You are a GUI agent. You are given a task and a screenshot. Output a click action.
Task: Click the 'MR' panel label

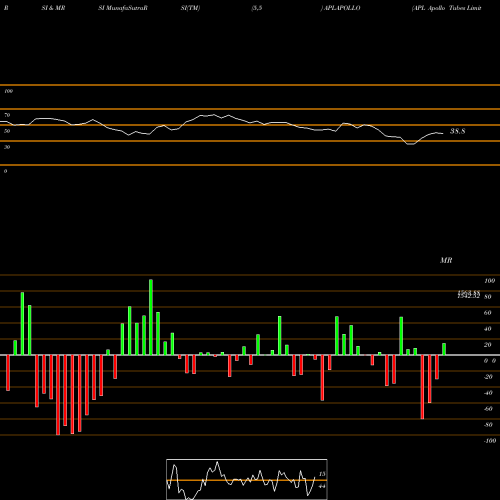click(x=446, y=260)
